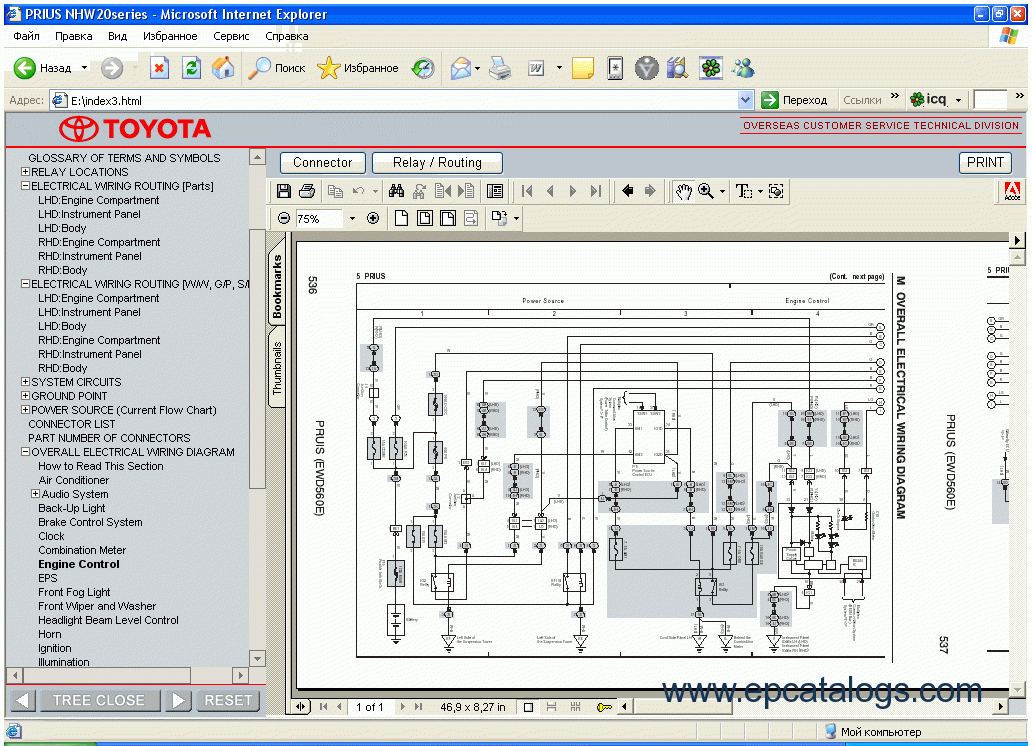Click the IE Refresh icon

click(192, 68)
